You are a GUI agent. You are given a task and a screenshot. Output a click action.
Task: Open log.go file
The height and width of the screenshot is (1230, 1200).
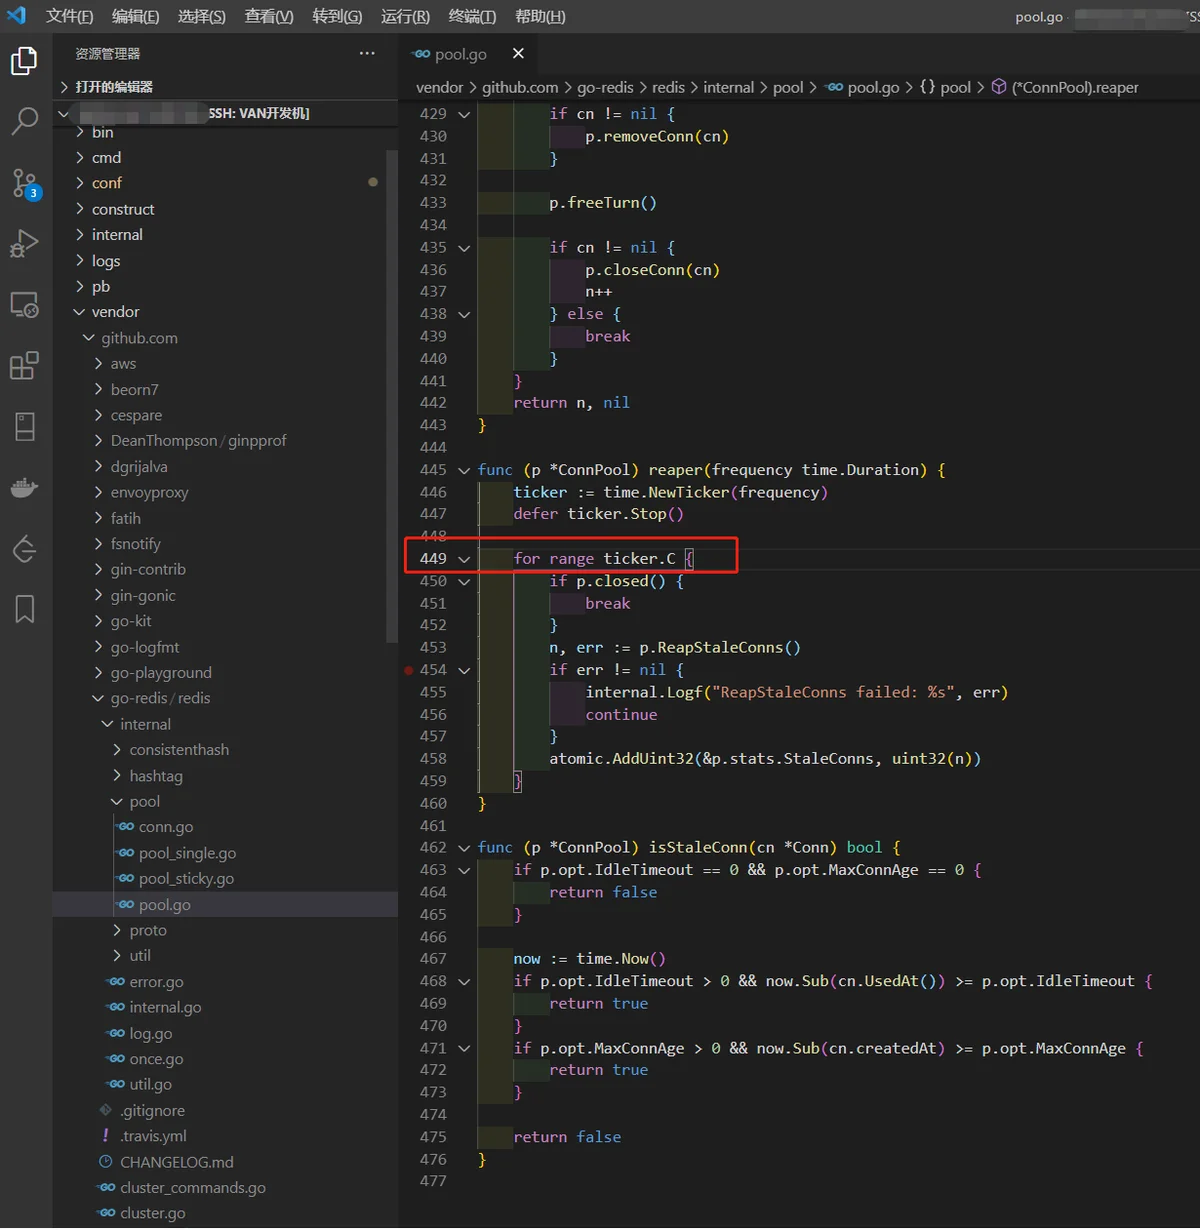click(x=225, y=1033)
